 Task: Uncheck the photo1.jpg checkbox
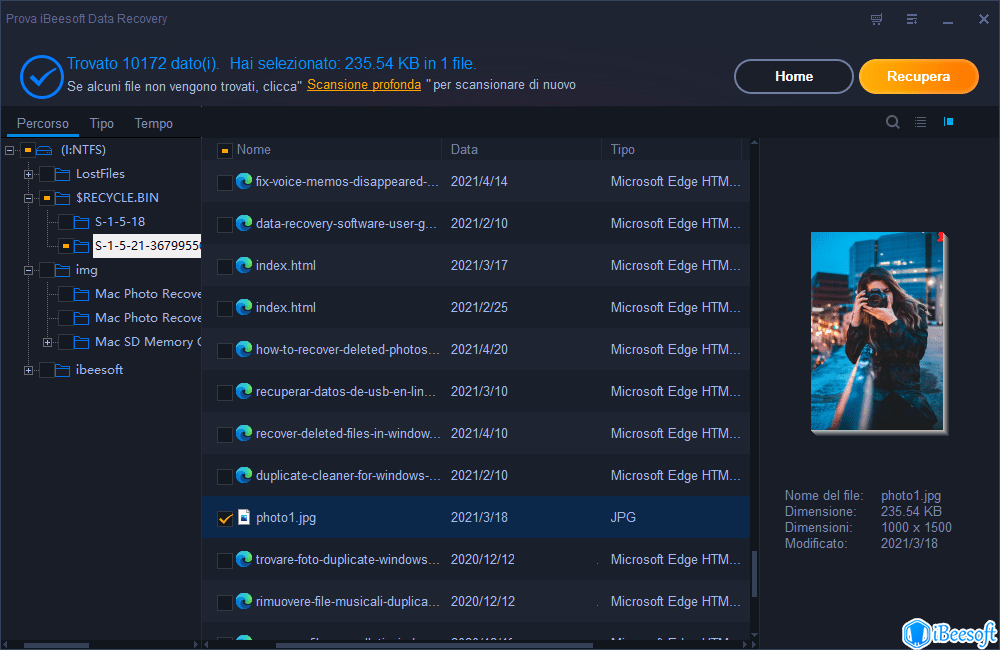(225, 518)
